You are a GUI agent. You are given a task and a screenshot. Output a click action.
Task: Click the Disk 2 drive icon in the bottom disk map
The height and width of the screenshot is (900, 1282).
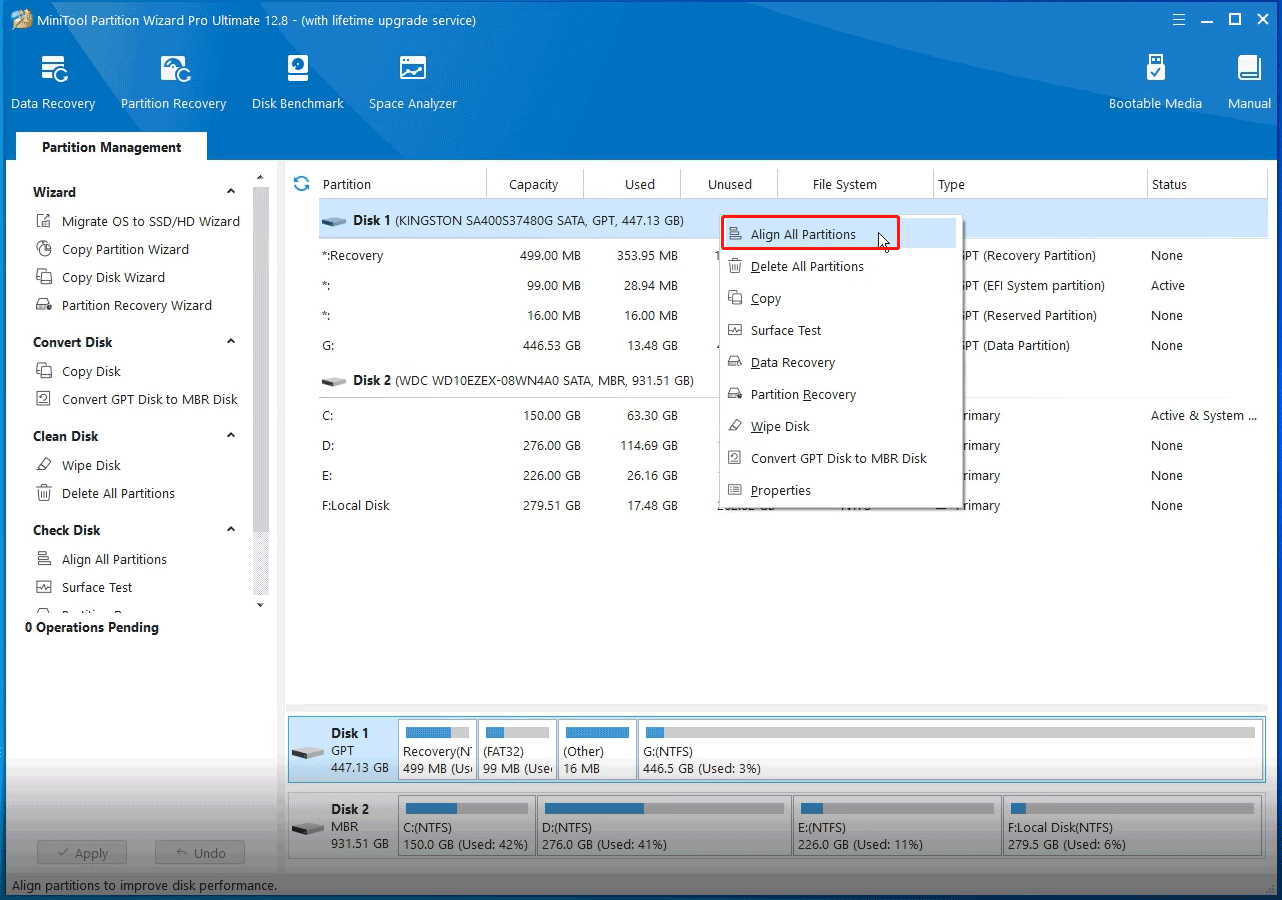pos(308,829)
